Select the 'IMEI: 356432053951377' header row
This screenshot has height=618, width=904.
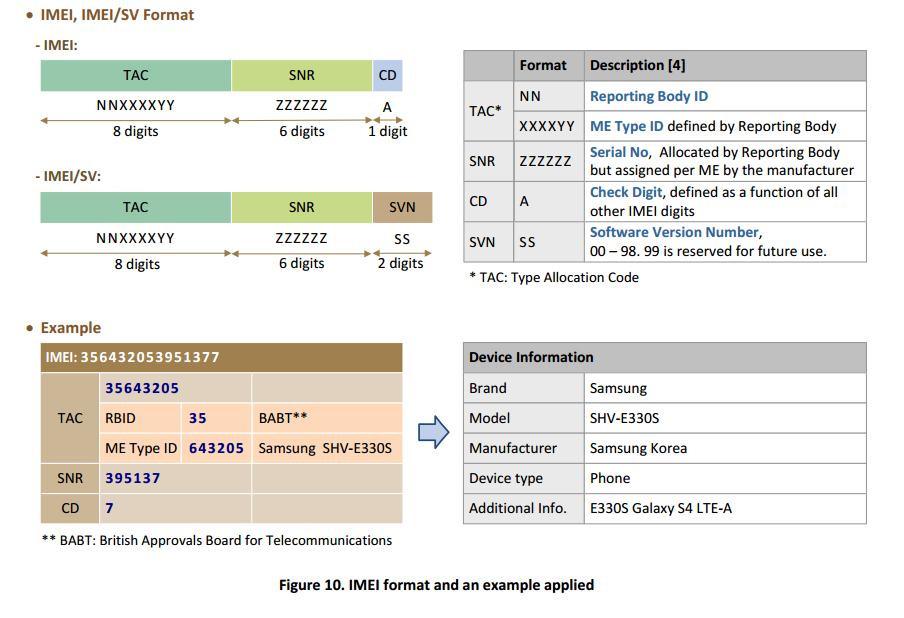(x=221, y=357)
